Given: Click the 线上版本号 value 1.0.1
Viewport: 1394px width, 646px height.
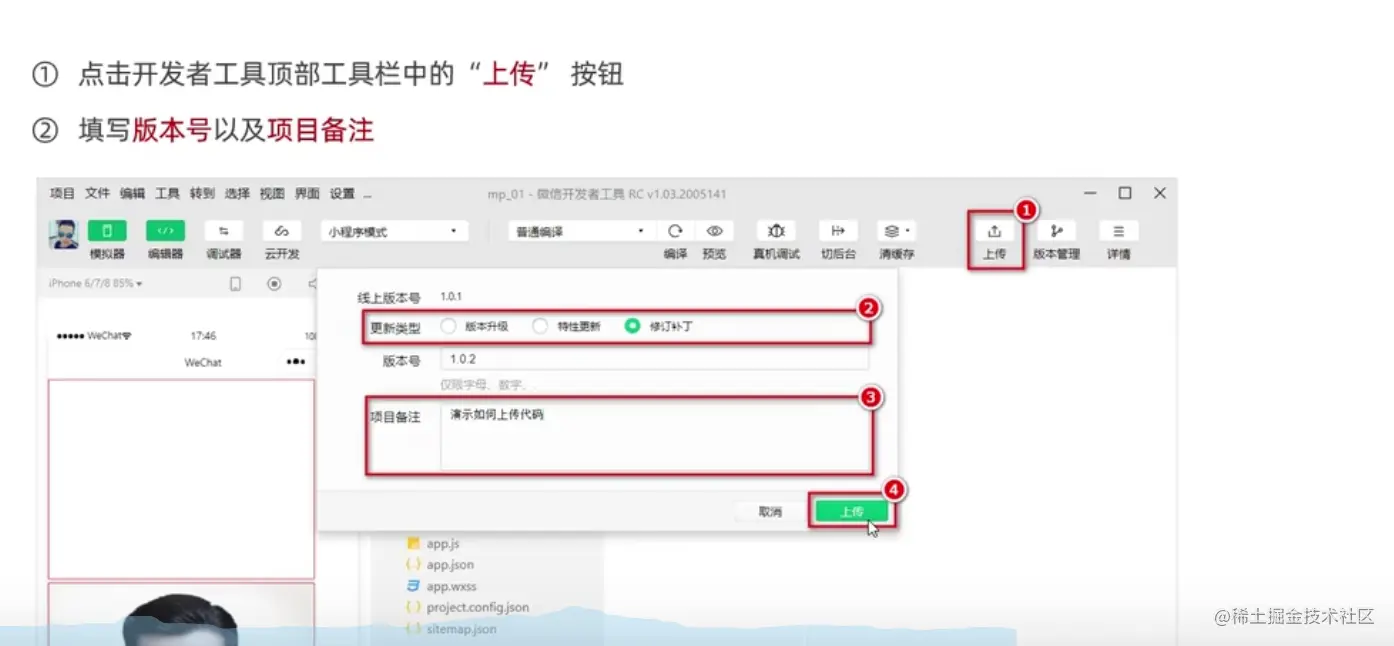Looking at the screenshot, I should pos(451,297).
